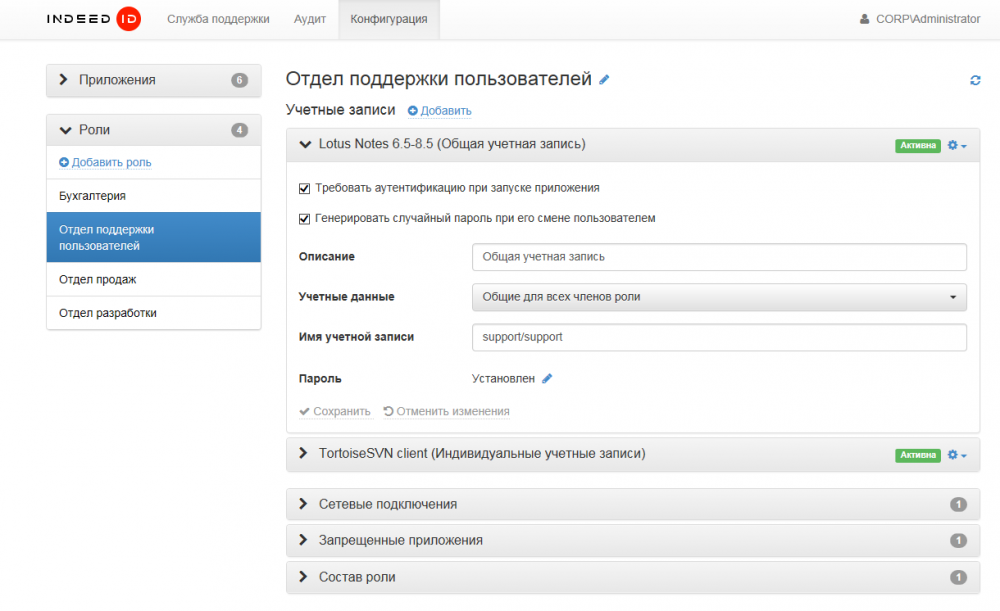1000x611 pixels.
Task: Uncheck generate random password checkbox
Action: (x=305, y=218)
